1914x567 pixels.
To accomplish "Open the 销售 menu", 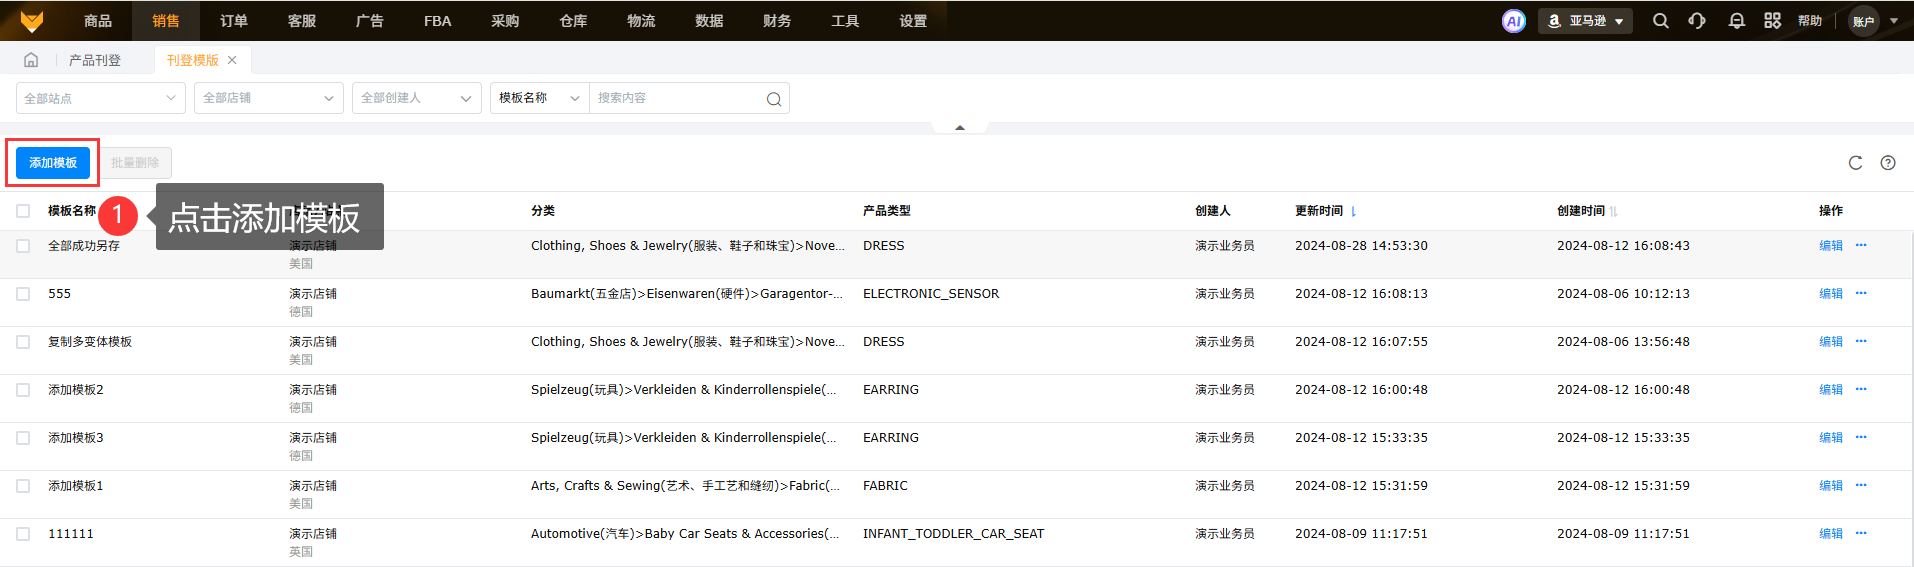I will click(x=166, y=21).
